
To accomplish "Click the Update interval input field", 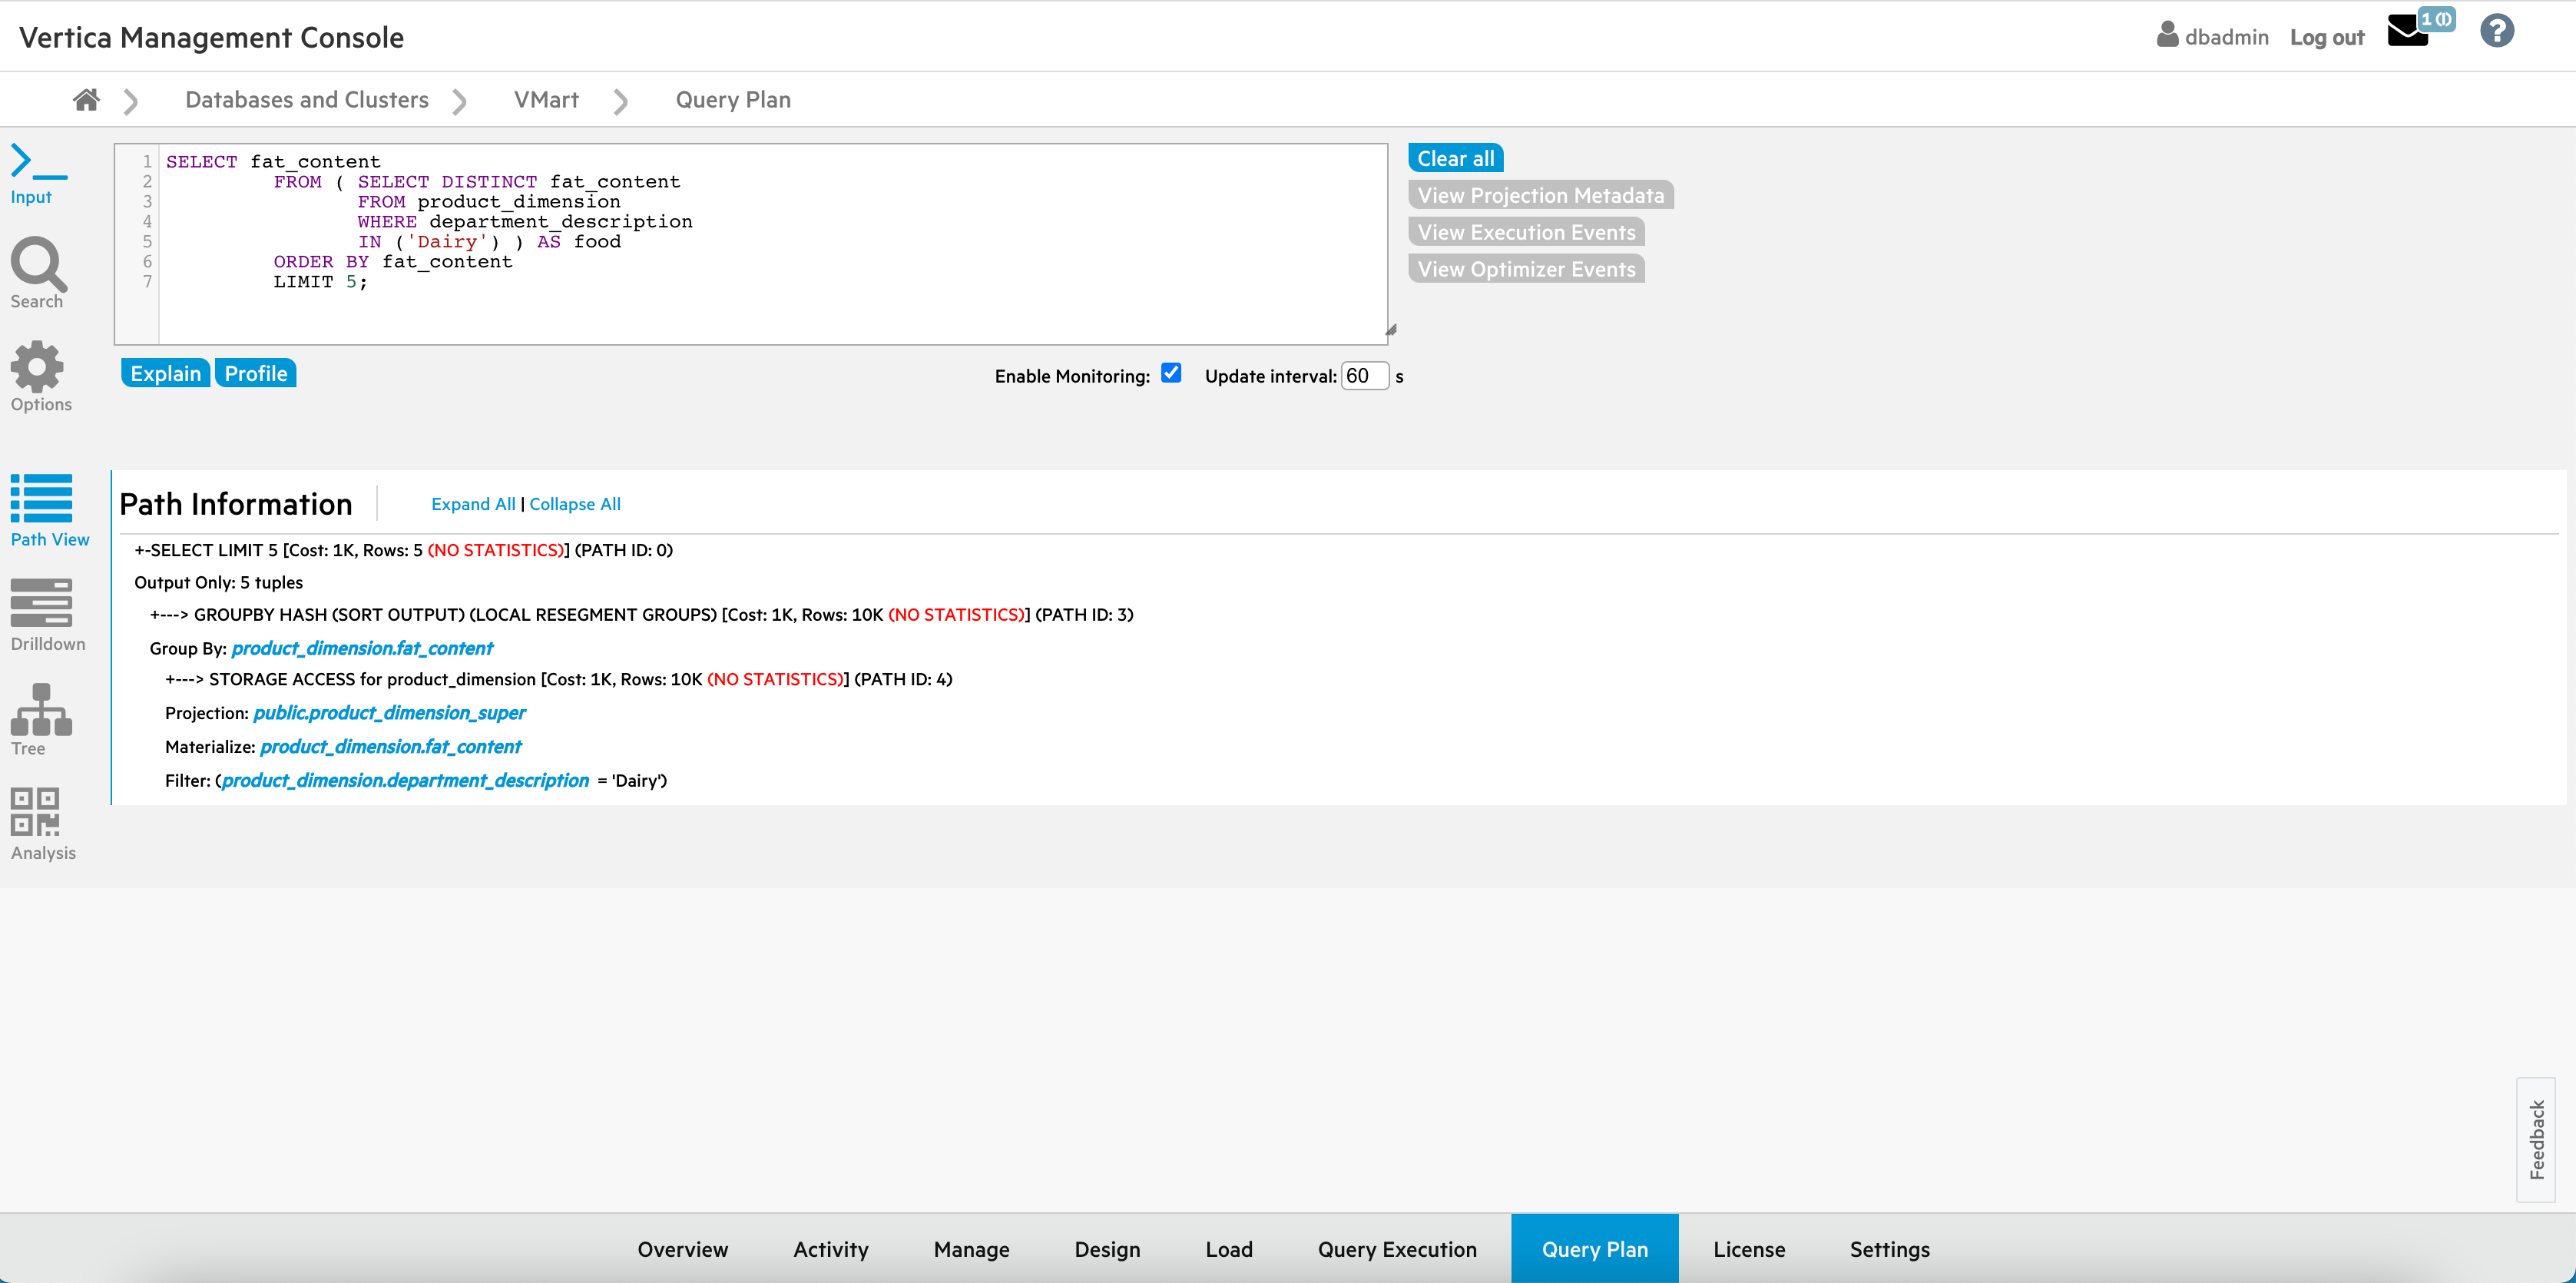I will 1364,376.
